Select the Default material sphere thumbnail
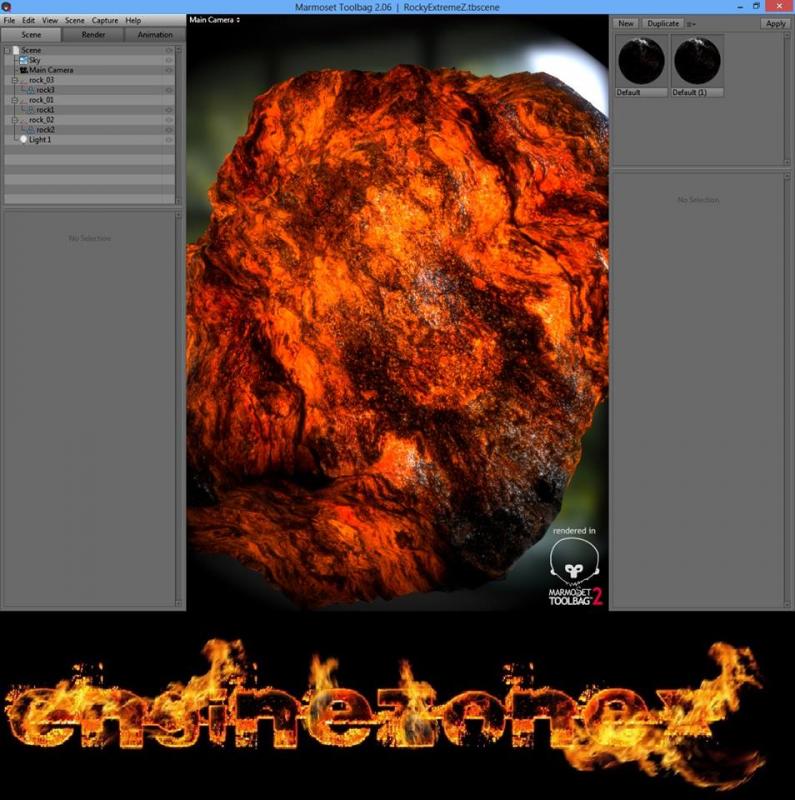This screenshot has height=800, width=795. pyautogui.click(x=641, y=61)
